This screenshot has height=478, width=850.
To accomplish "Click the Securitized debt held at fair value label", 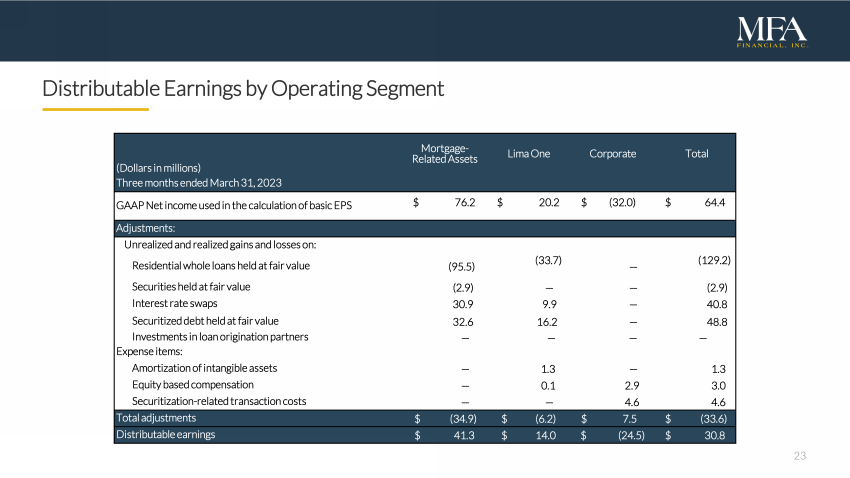I will click(205, 321).
